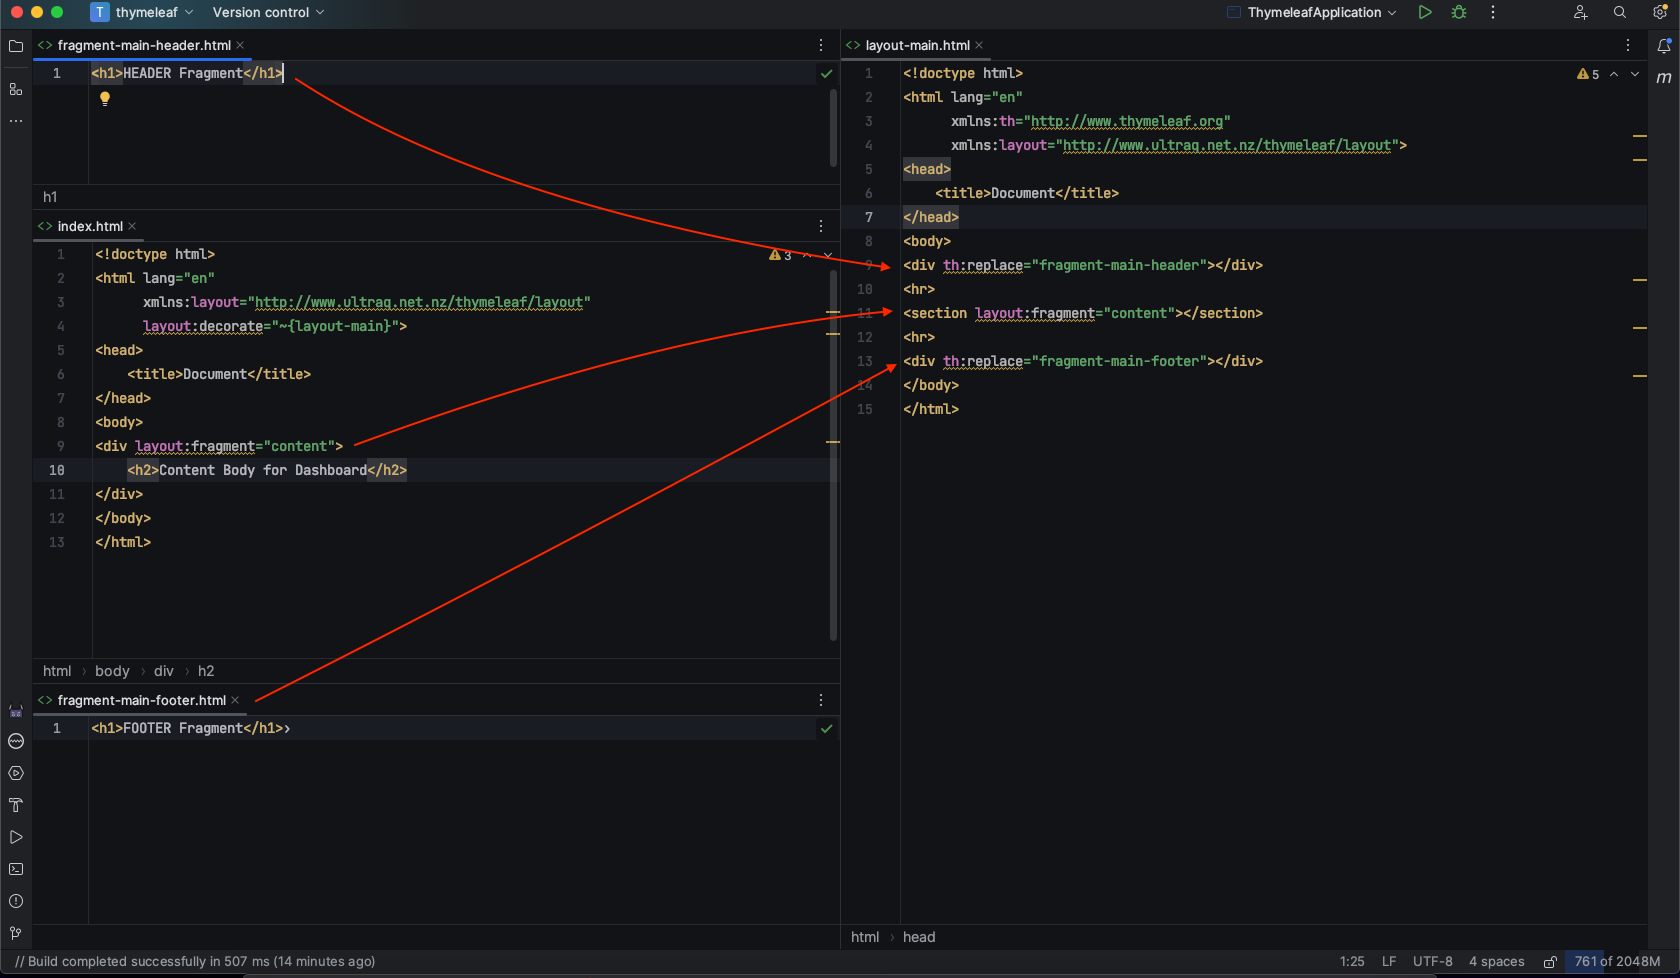
Task: Start debugging with the bug icon
Action: (1459, 12)
